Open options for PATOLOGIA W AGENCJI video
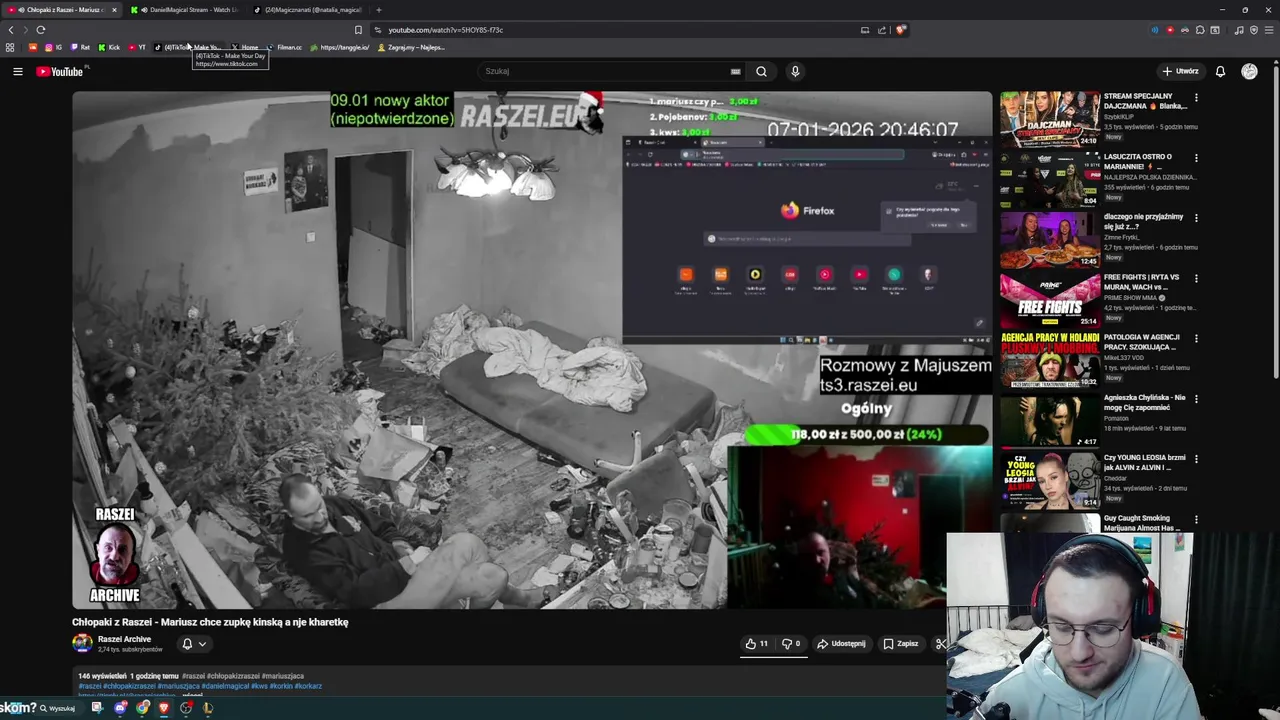Viewport: 1280px width, 720px height. pyautogui.click(x=1196, y=339)
